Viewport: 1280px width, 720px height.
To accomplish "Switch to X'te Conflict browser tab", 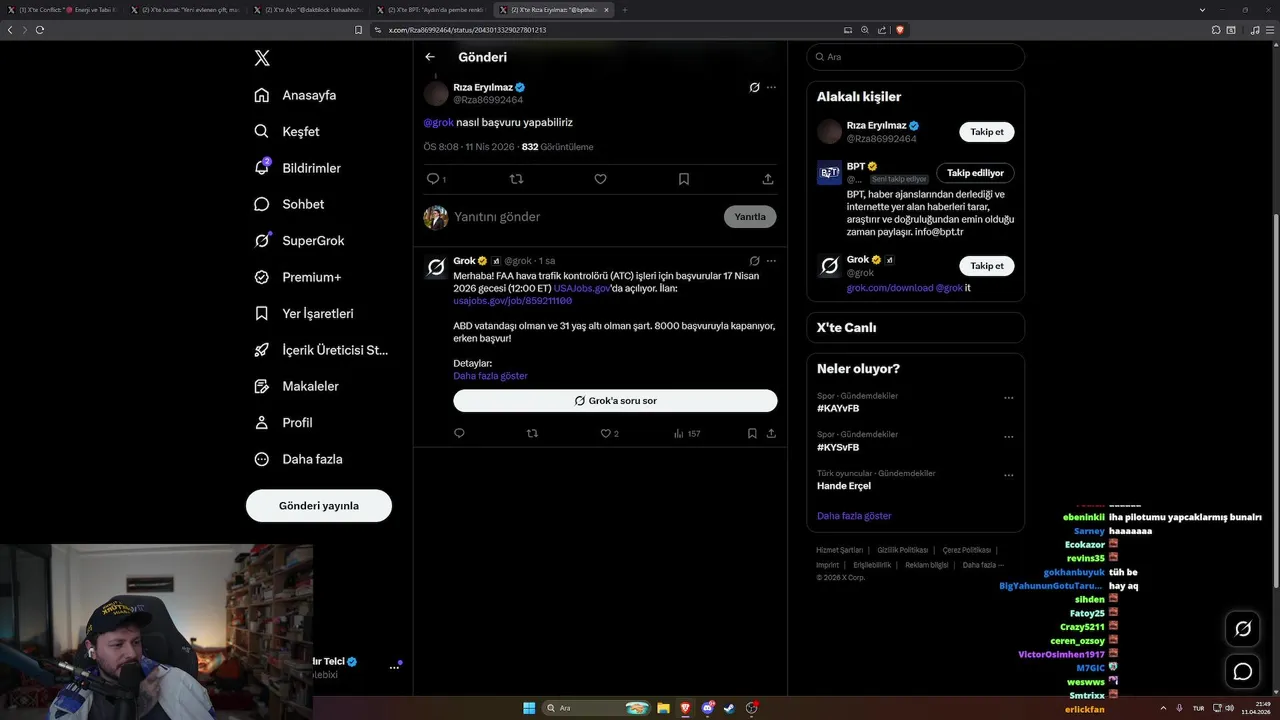I will point(62,10).
